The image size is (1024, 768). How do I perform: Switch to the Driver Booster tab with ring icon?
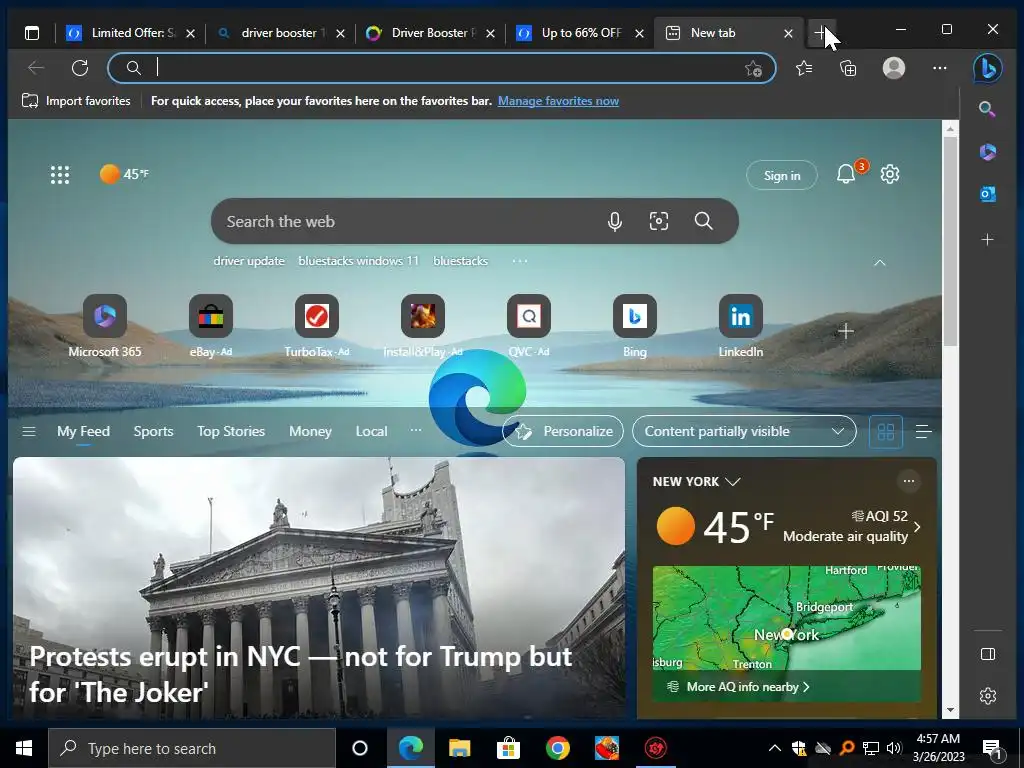(429, 33)
